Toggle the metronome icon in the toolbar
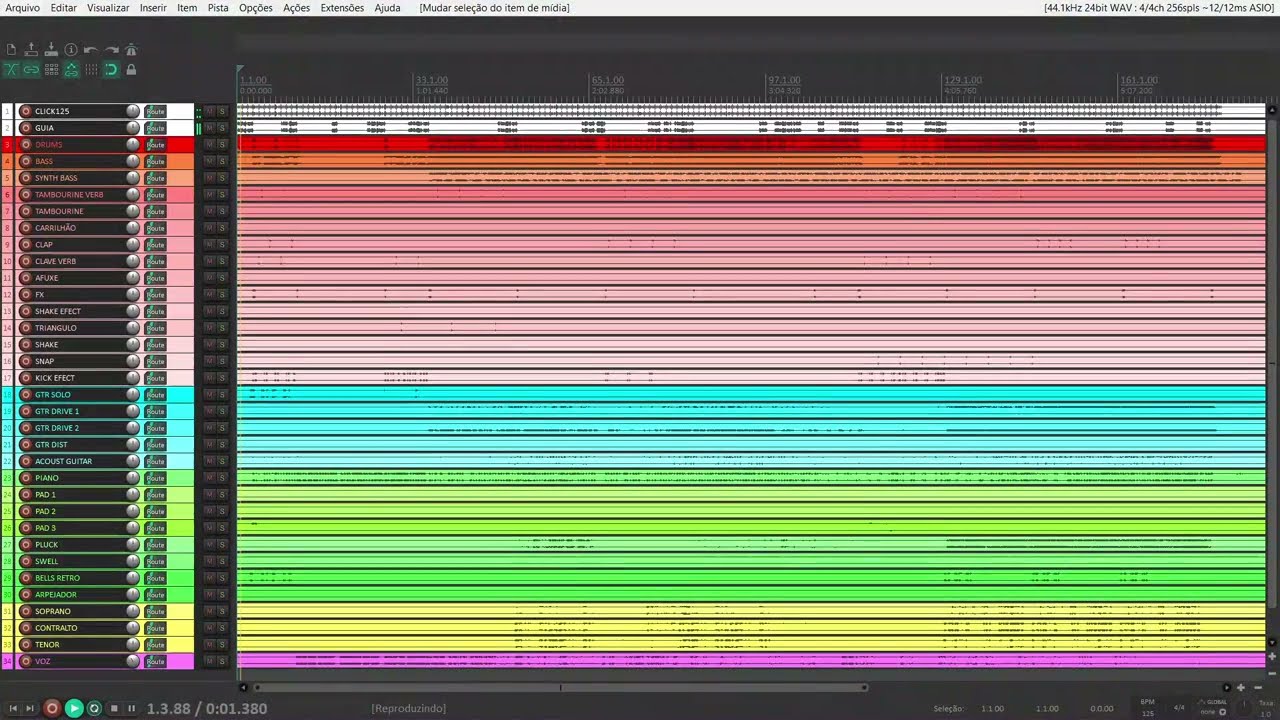Viewport: 1280px width, 720px height. (131, 50)
